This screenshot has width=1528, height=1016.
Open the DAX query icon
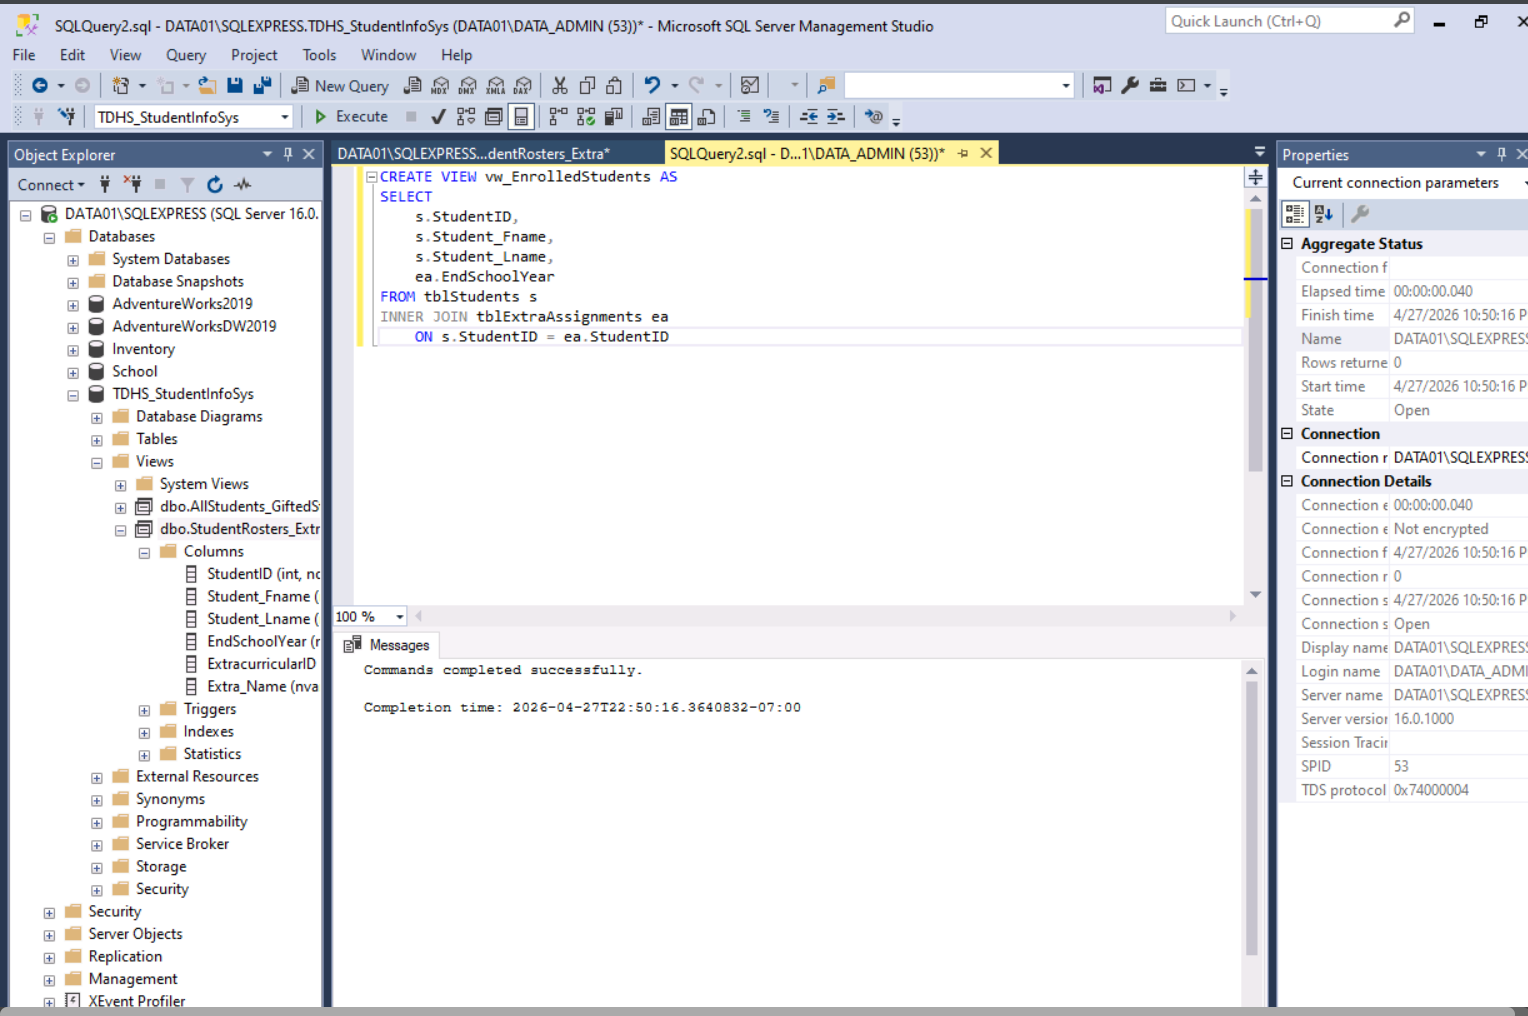pyautogui.click(x=523, y=86)
